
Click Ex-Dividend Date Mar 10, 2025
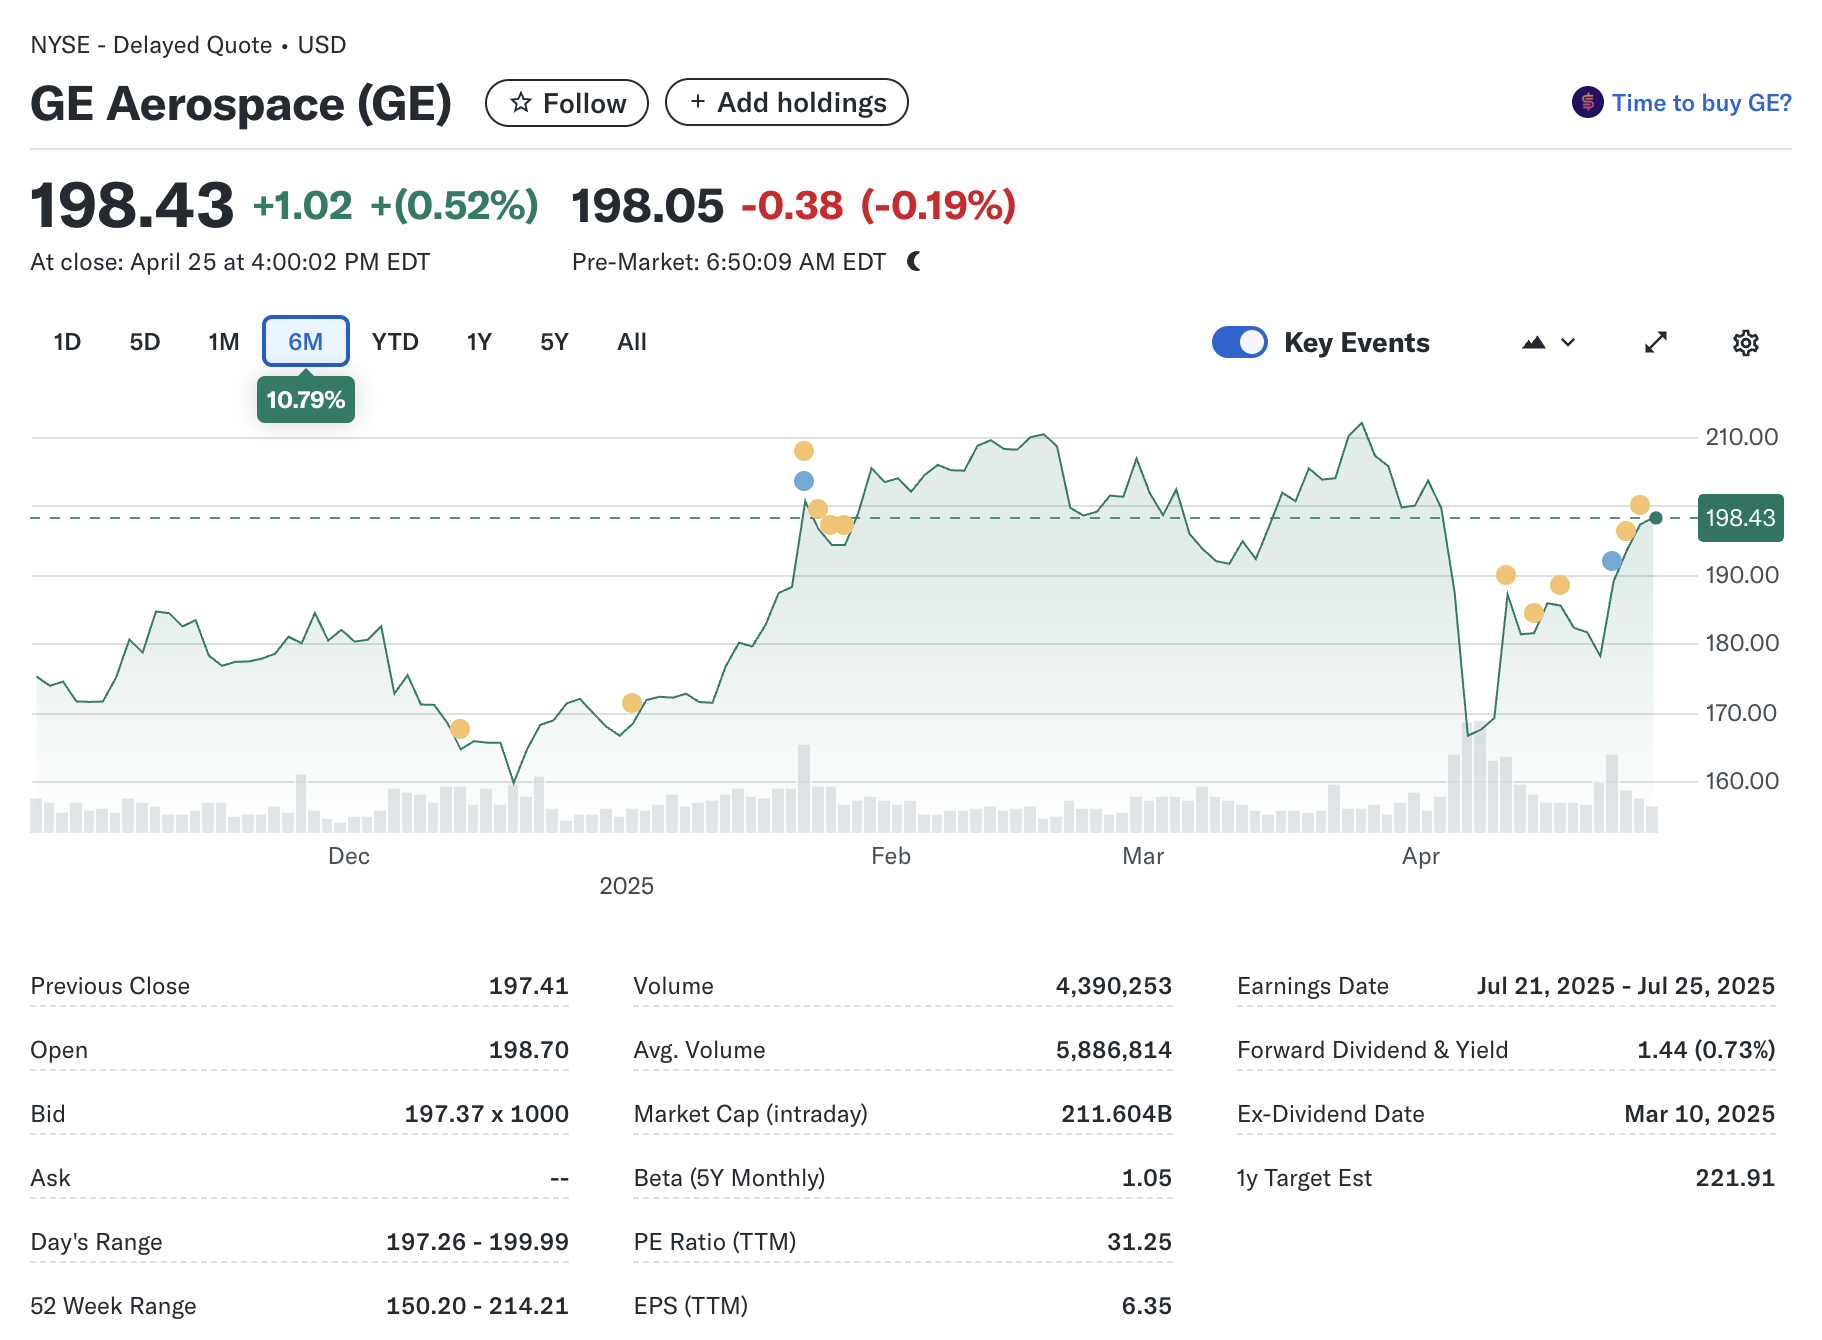click(x=1700, y=1114)
